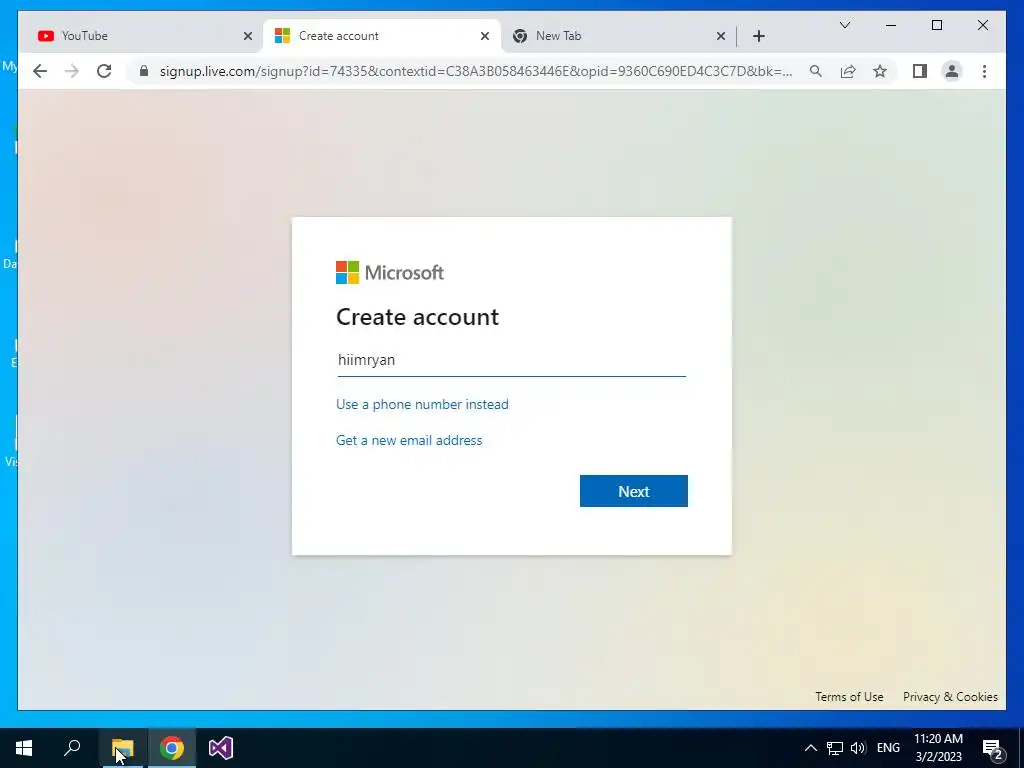Reload the Create account page

click(104, 71)
